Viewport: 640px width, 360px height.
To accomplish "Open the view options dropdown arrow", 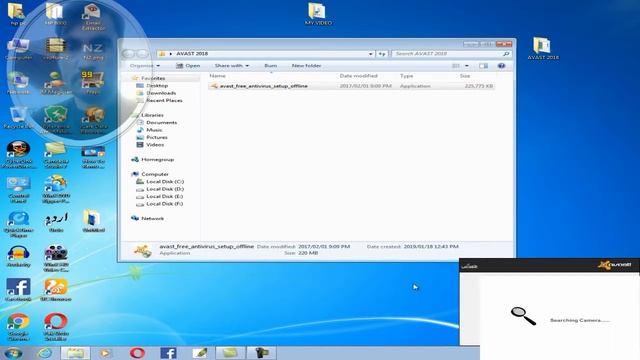I will (x=467, y=66).
